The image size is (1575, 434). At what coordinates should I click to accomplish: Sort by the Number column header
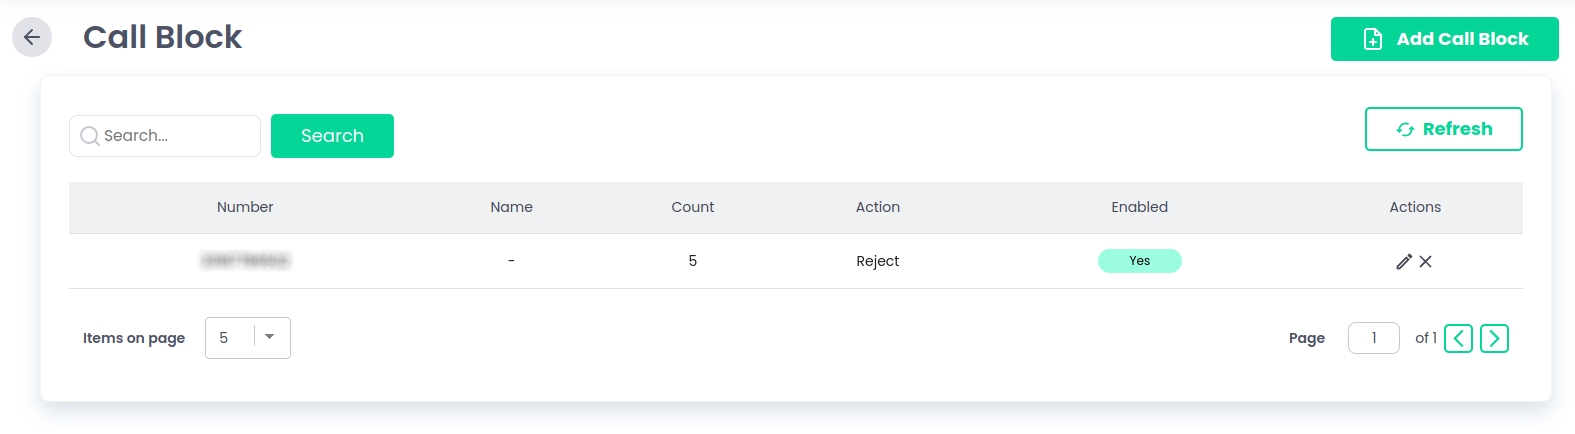click(x=245, y=207)
